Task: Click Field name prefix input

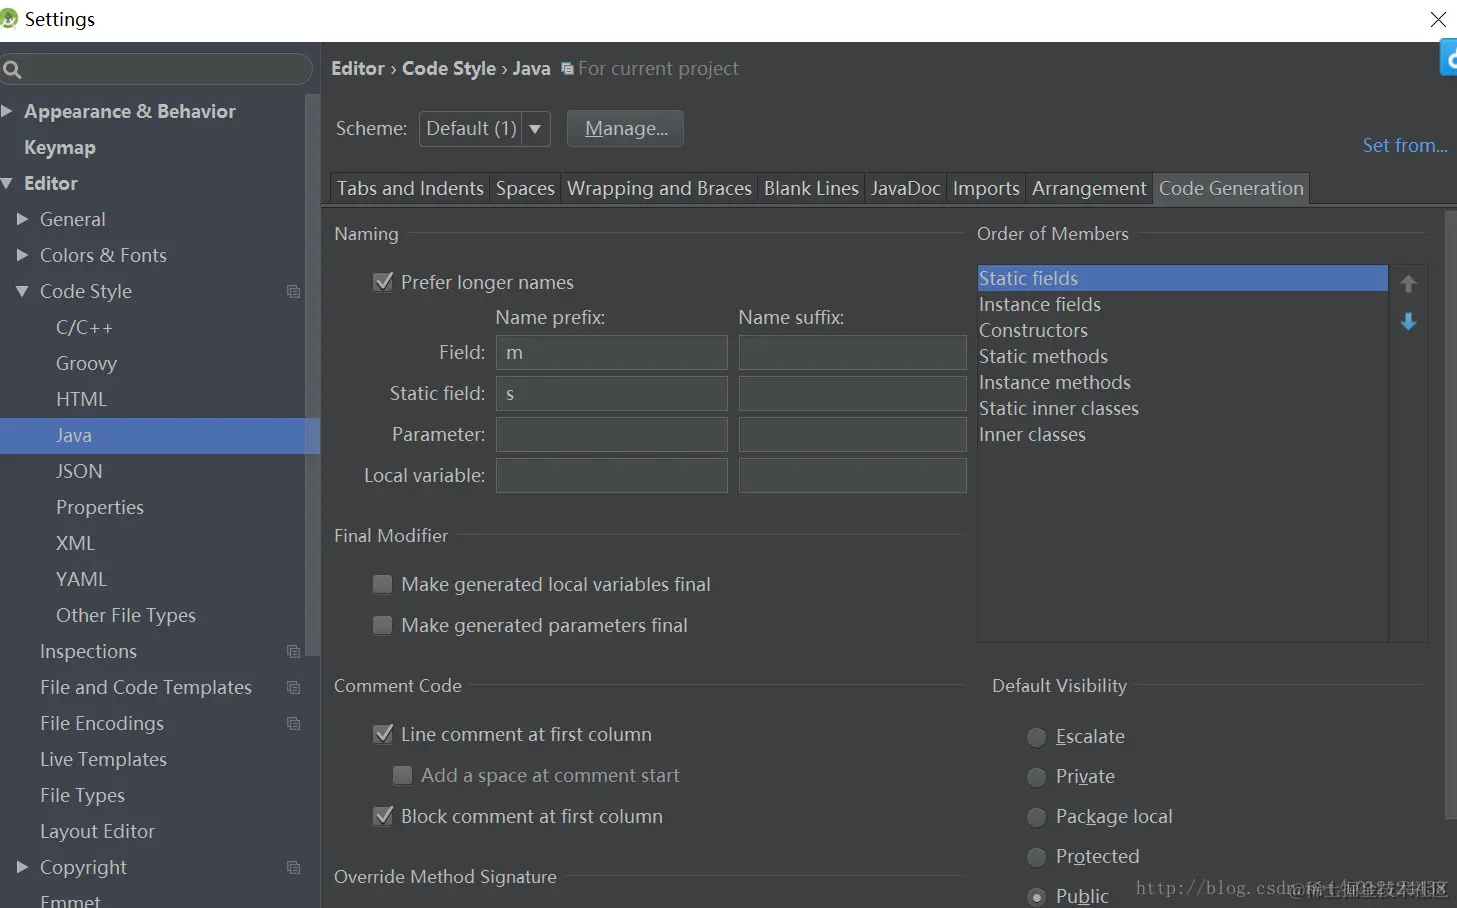Action: 612,353
